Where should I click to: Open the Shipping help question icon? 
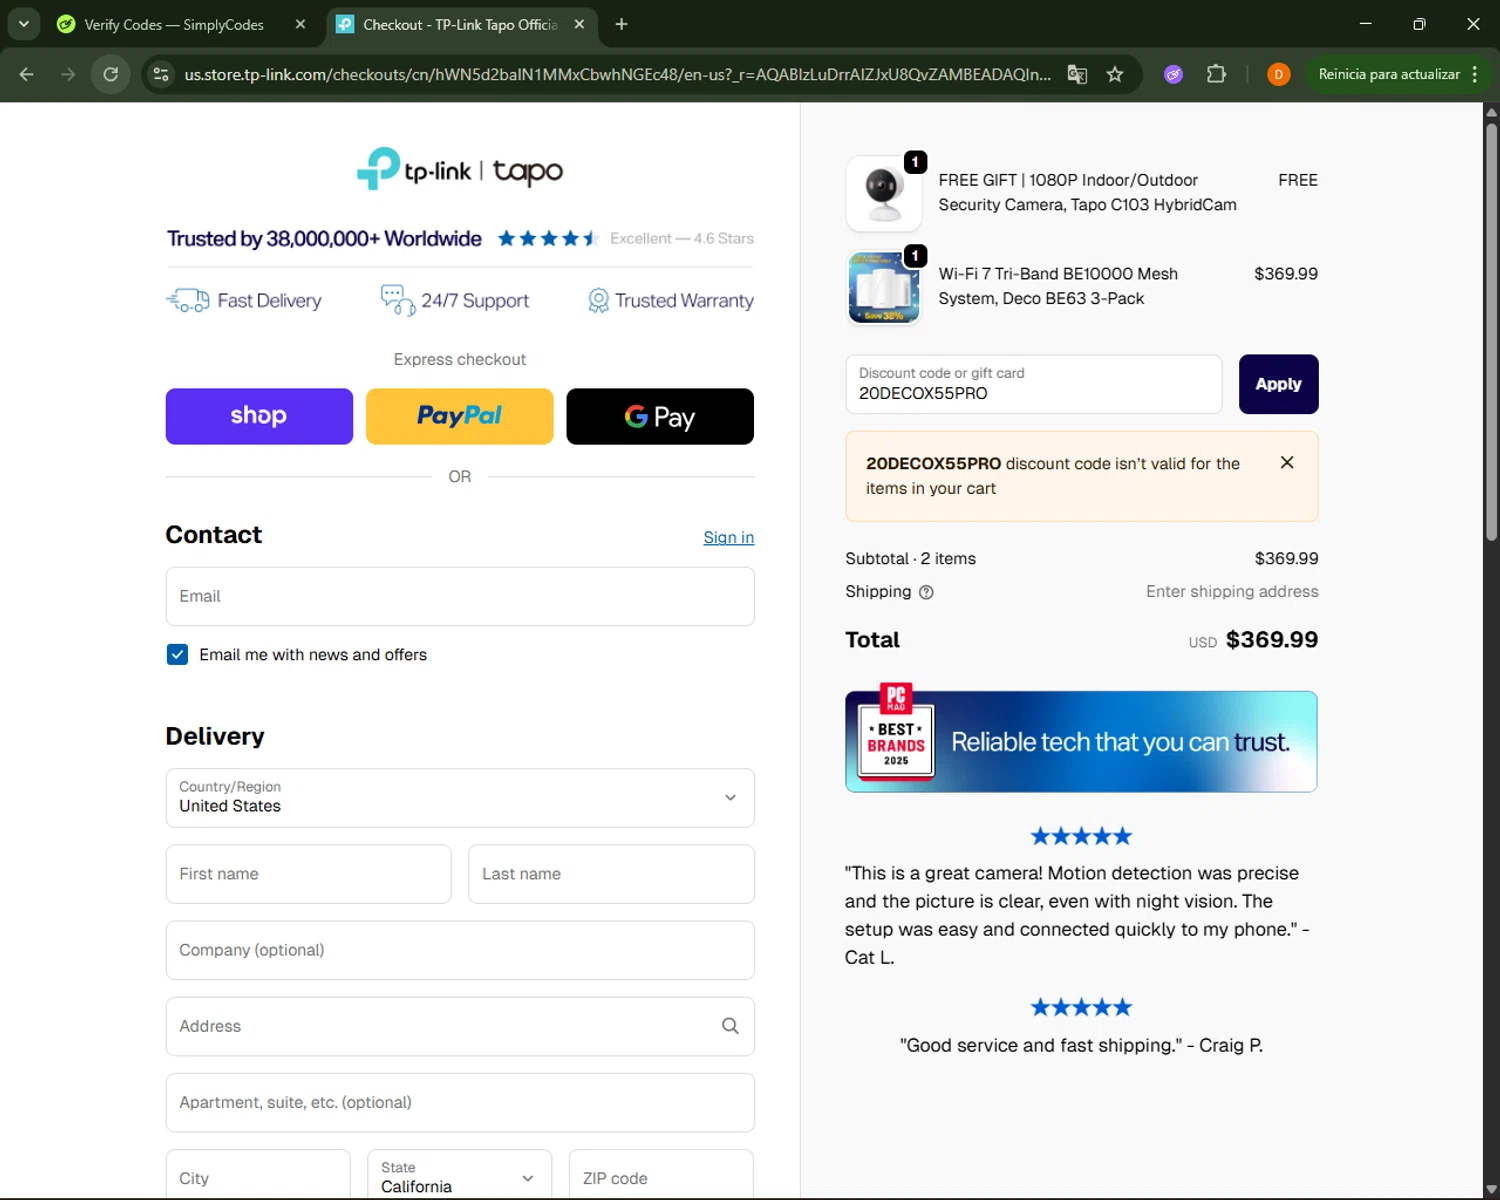click(x=926, y=592)
